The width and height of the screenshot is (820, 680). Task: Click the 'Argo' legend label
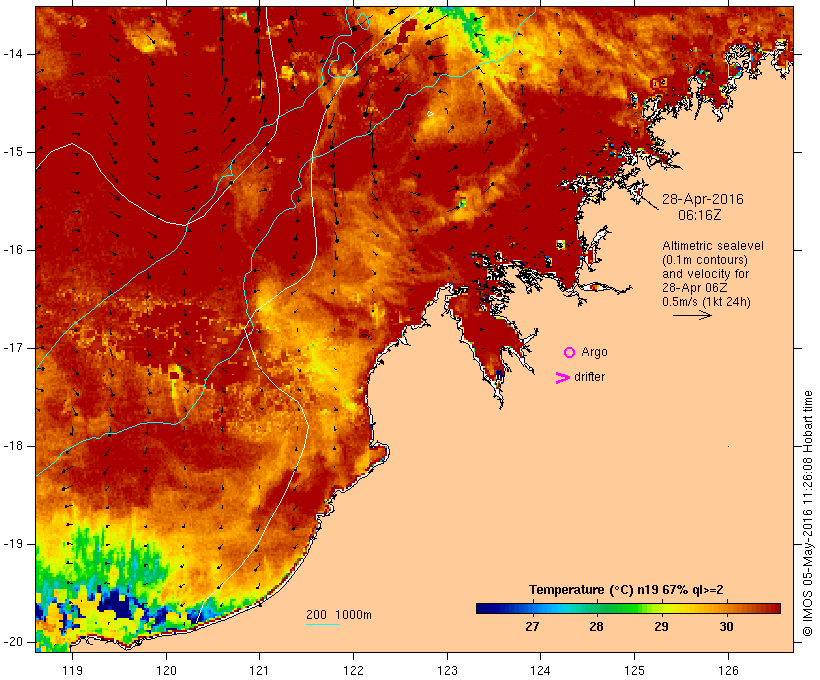point(594,352)
